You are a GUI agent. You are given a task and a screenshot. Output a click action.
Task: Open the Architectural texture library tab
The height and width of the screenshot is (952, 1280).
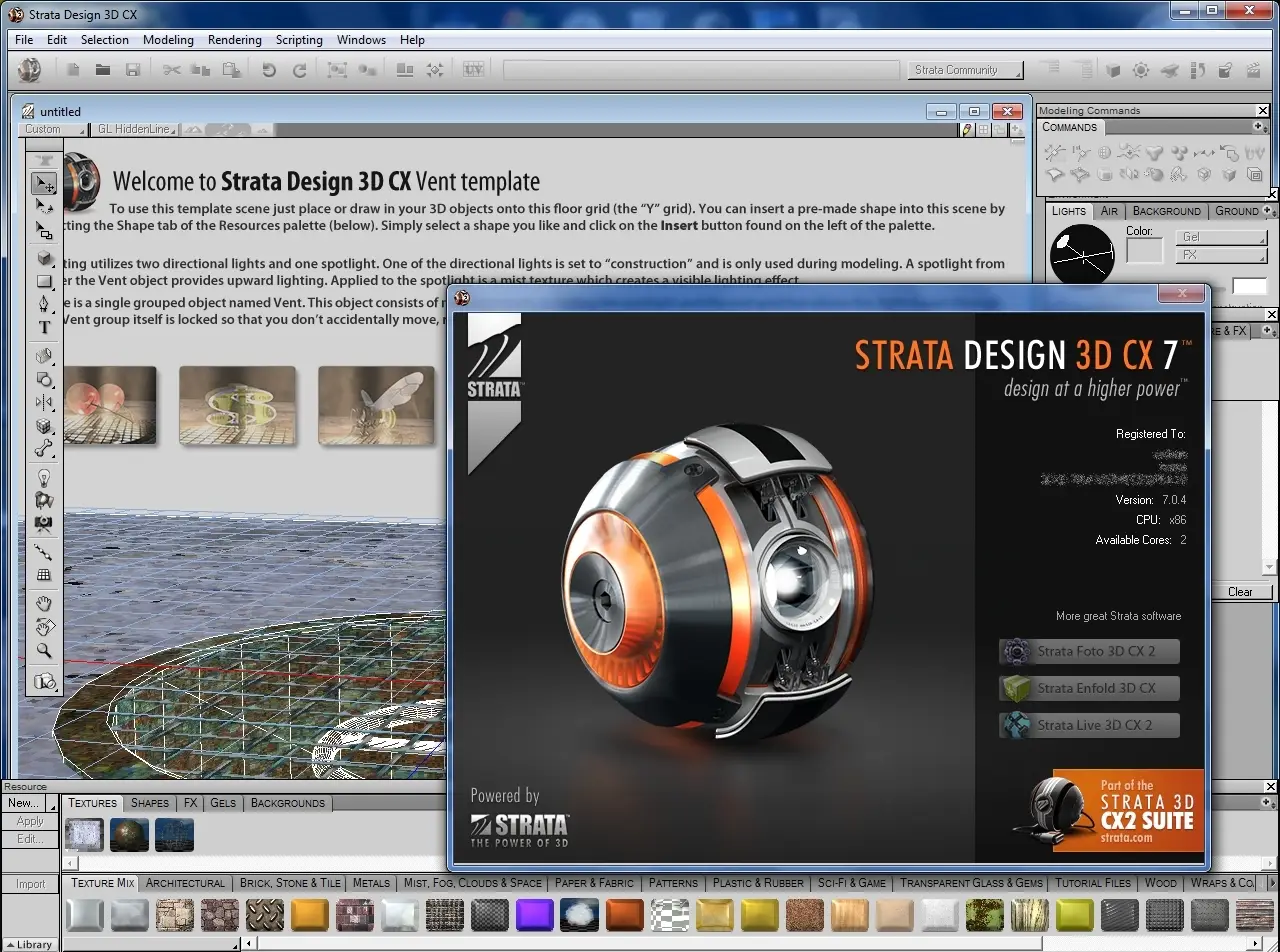(x=185, y=883)
